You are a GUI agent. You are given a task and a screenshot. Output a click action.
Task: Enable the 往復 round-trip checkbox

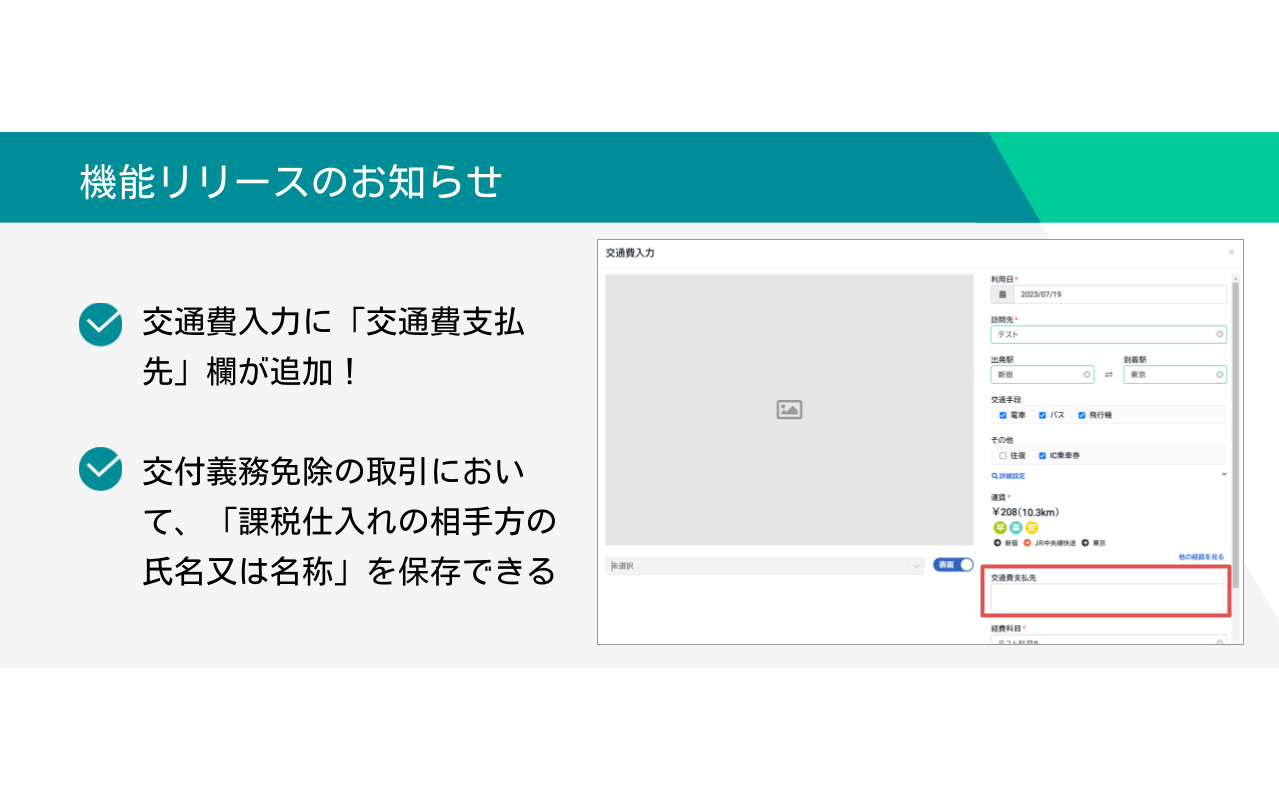coord(1003,455)
